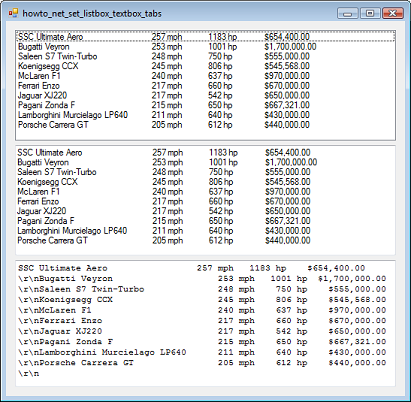This screenshot has height=402, width=411.
Task: Click \r\nLamborghini Murcielago LP640 in the bottom text box
Action: [102, 352]
